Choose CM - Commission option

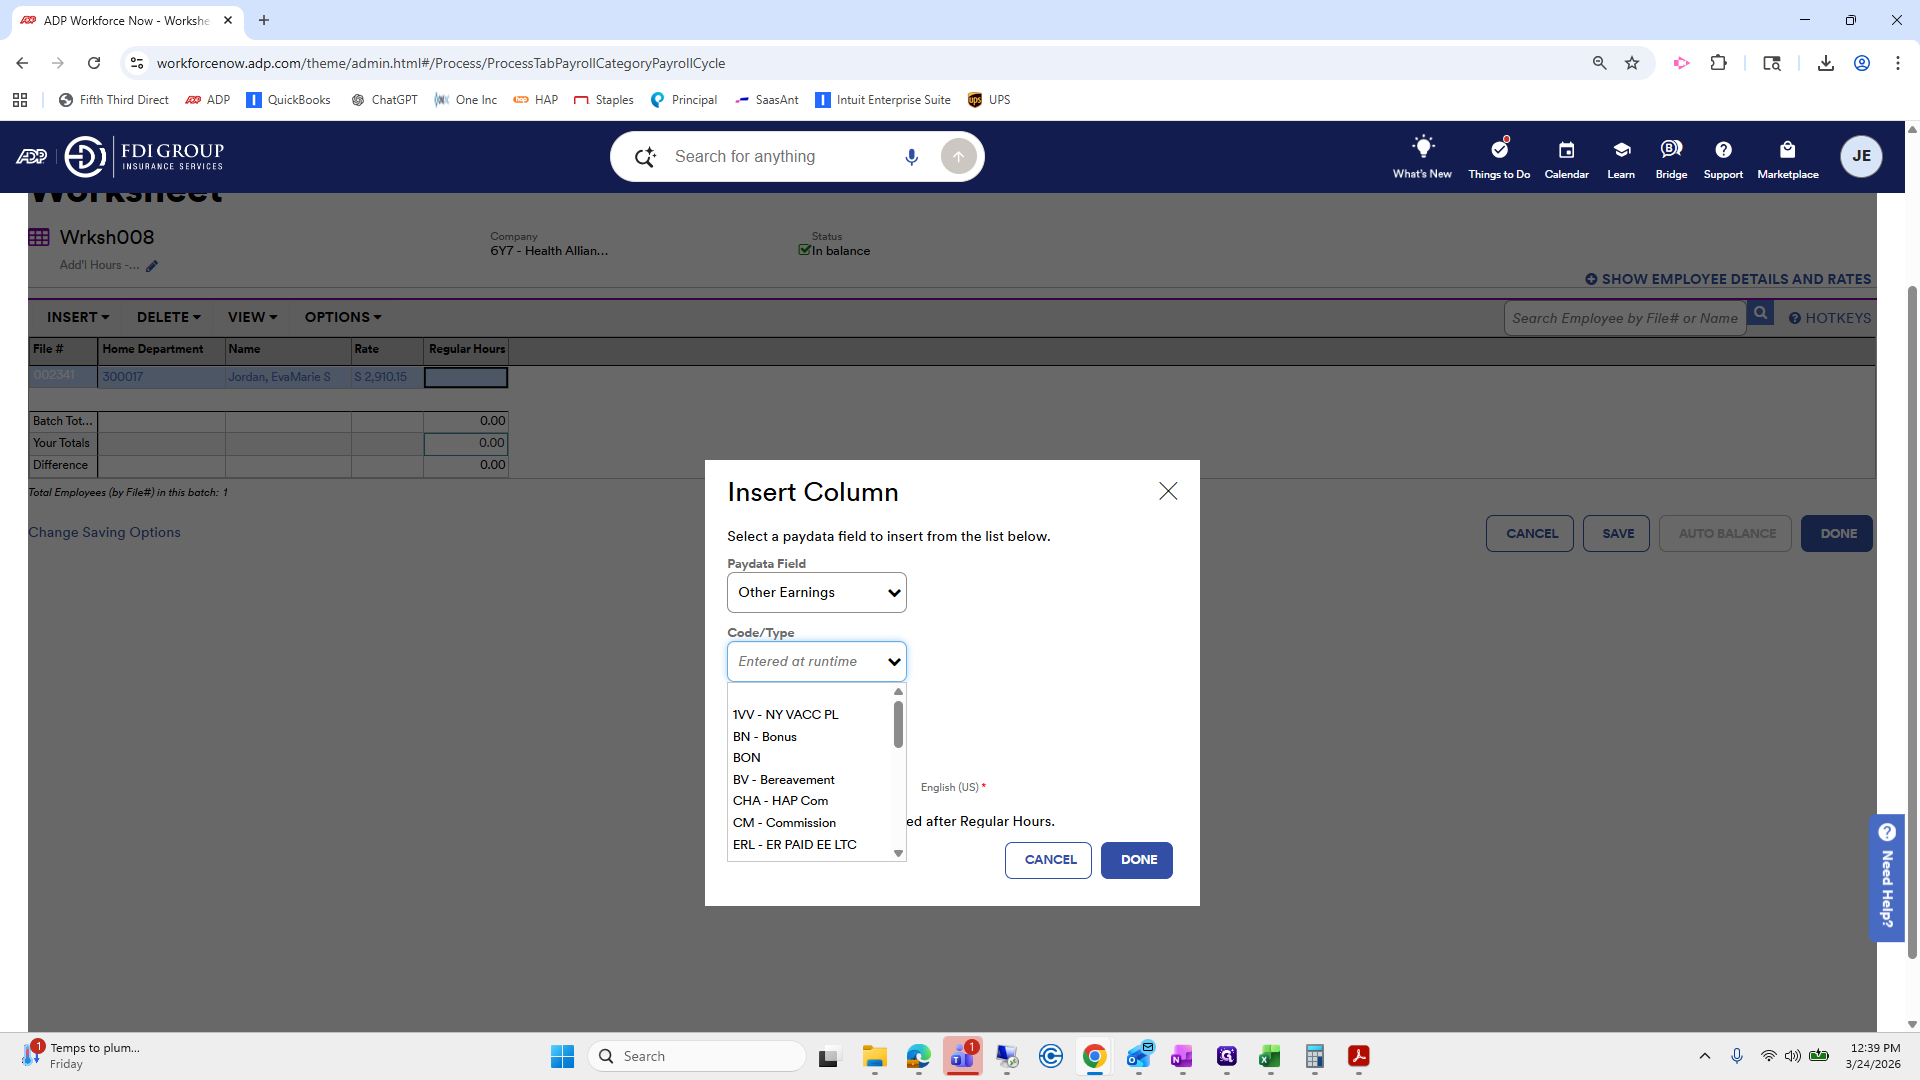(x=784, y=823)
